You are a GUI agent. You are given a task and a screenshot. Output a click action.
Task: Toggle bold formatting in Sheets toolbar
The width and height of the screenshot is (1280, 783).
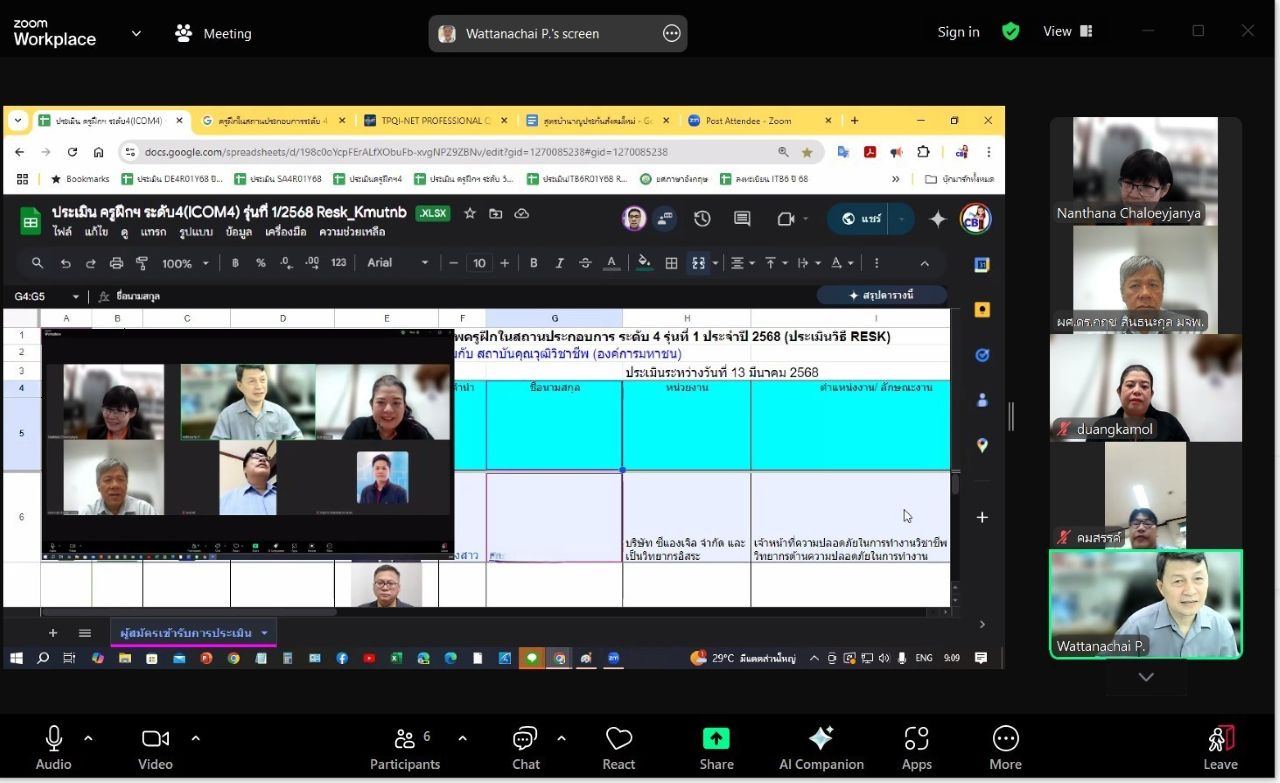coord(534,263)
